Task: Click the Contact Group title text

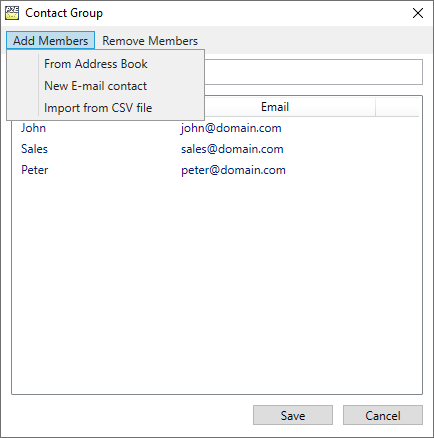Action: [x=64, y=13]
